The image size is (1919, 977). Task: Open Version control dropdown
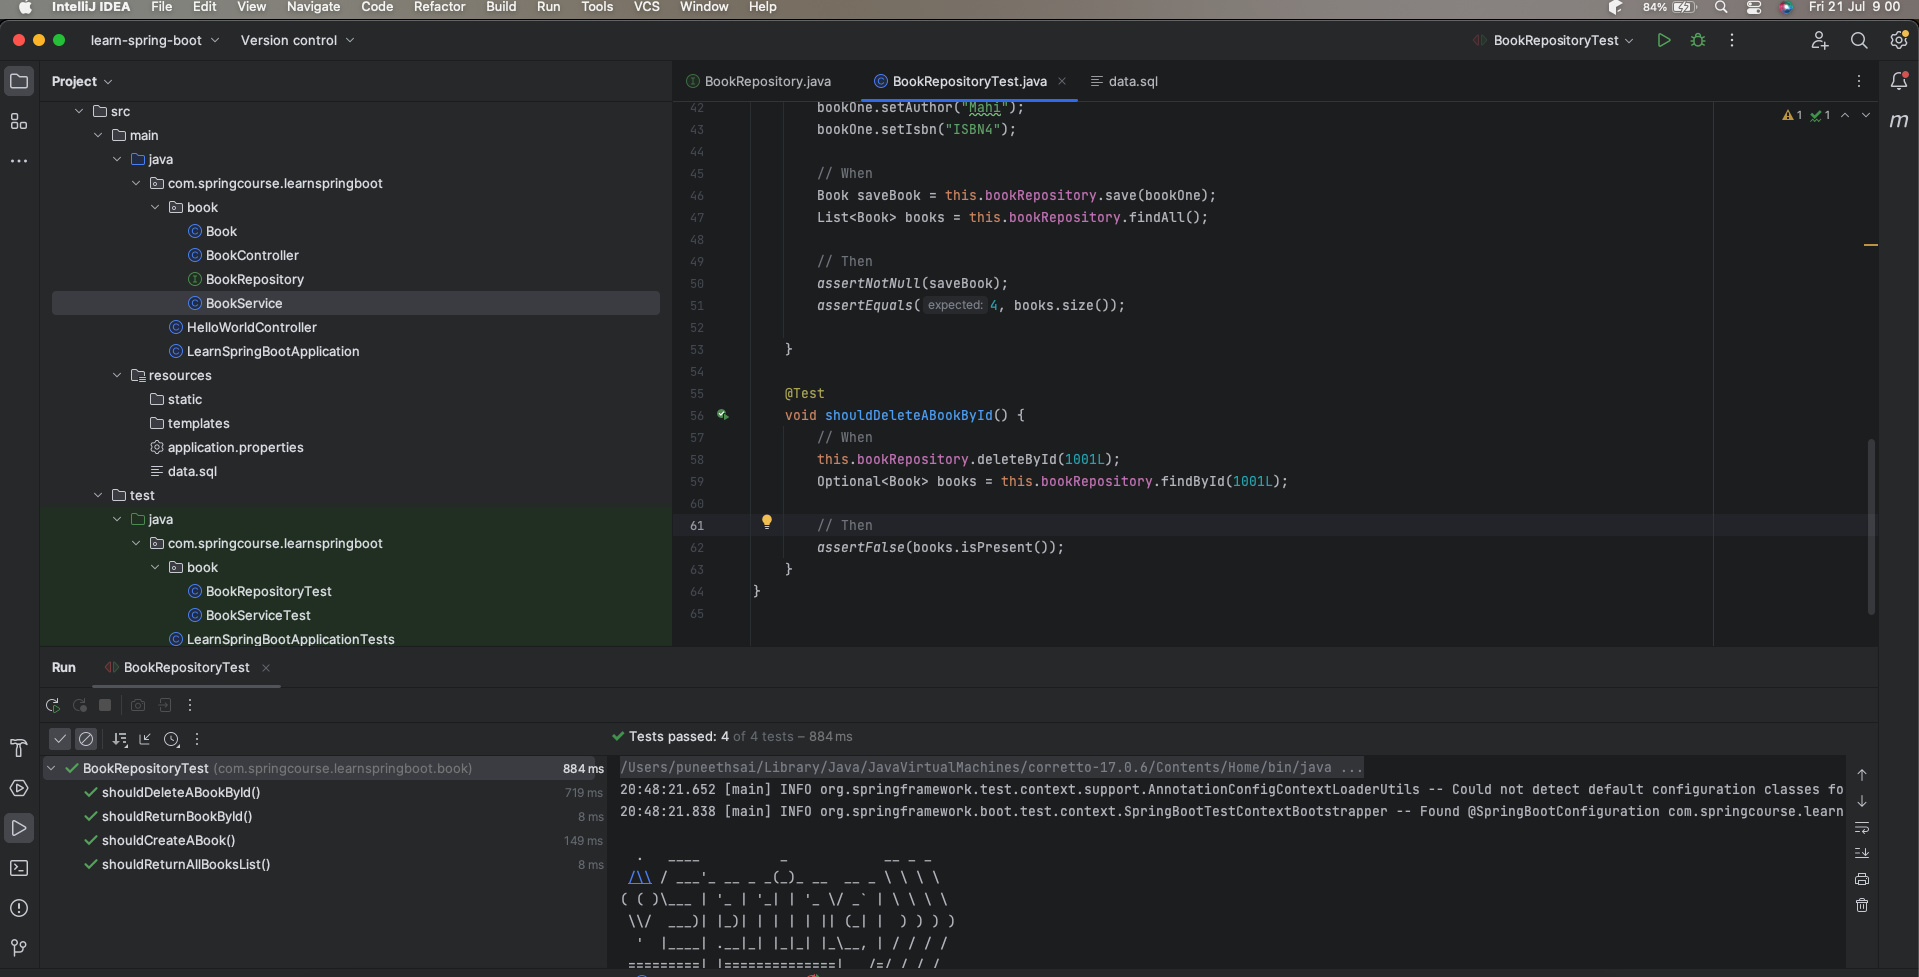[x=297, y=40]
